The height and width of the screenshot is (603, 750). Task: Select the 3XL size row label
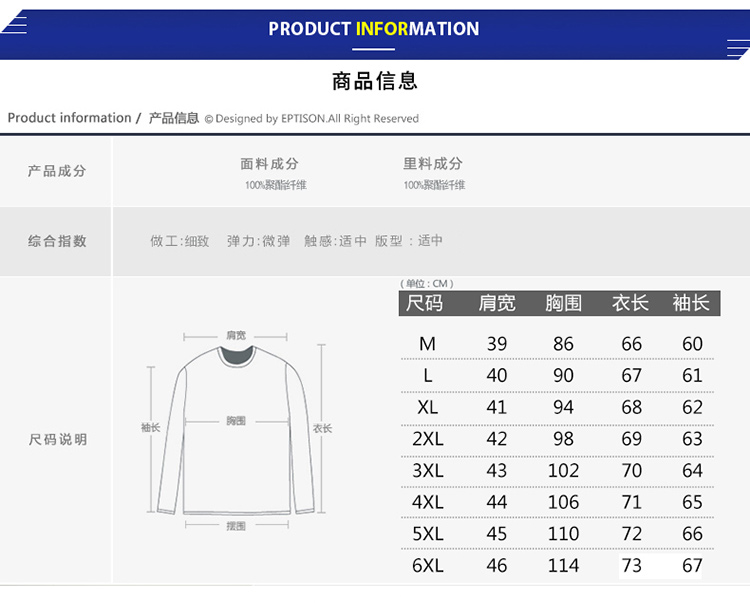pyautogui.click(x=427, y=471)
